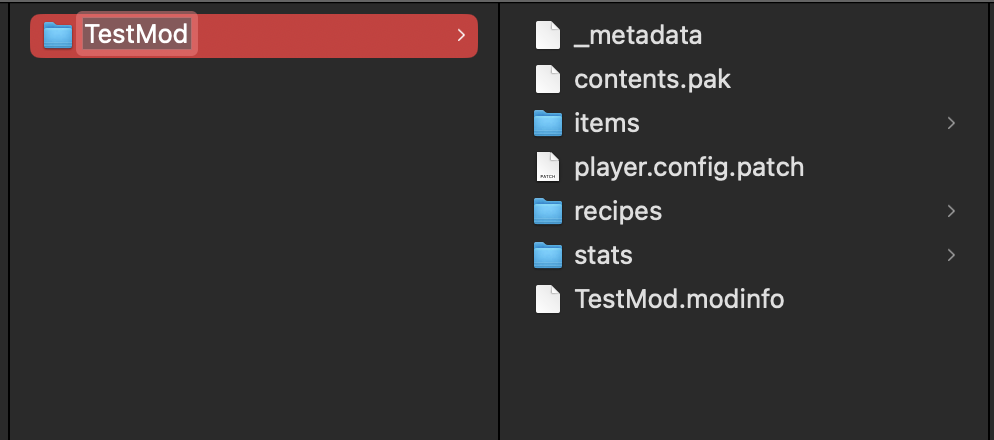Expand the recipes folder chevron
Image resolution: width=994 pixels, height=440 pixels.
click(951, 211)
